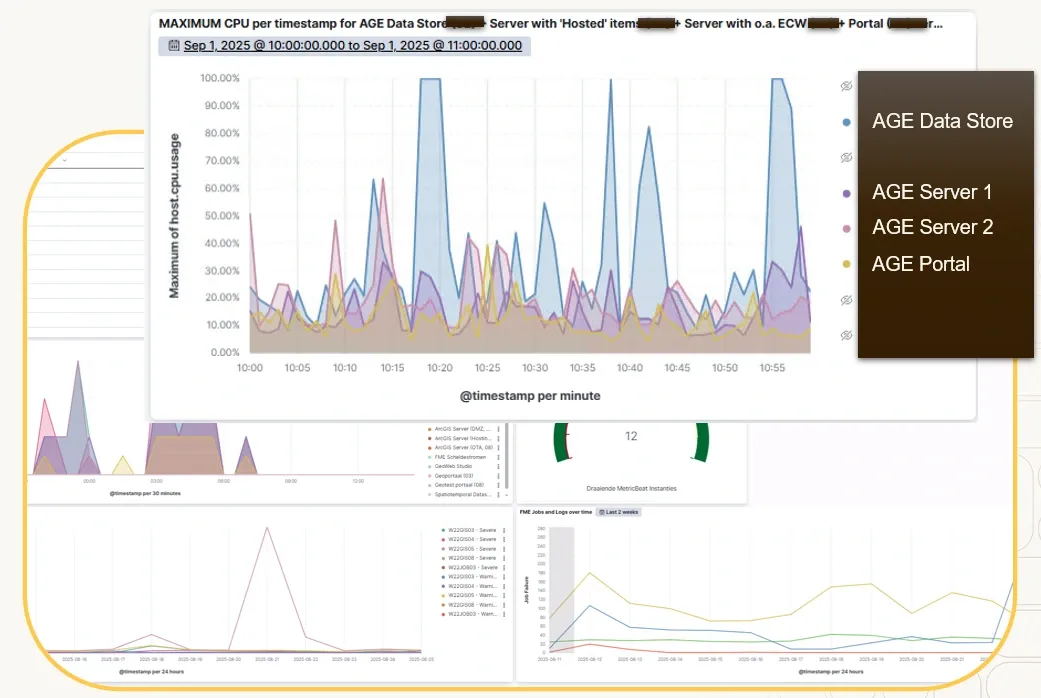Image resolution: width=1041 pixels, height=698 pixels.
Task: Toggle the bottommost crossed-eye legend icon
Action: (846, 335)
